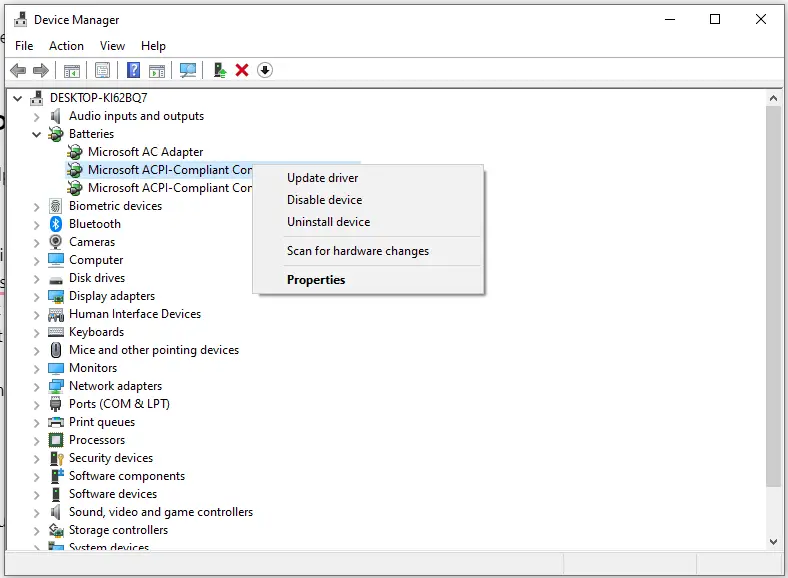The width and height of the screenshot is (788, 578).
Task: Open the Help menu
Action: pyautogui.click(x=153, y=46)
